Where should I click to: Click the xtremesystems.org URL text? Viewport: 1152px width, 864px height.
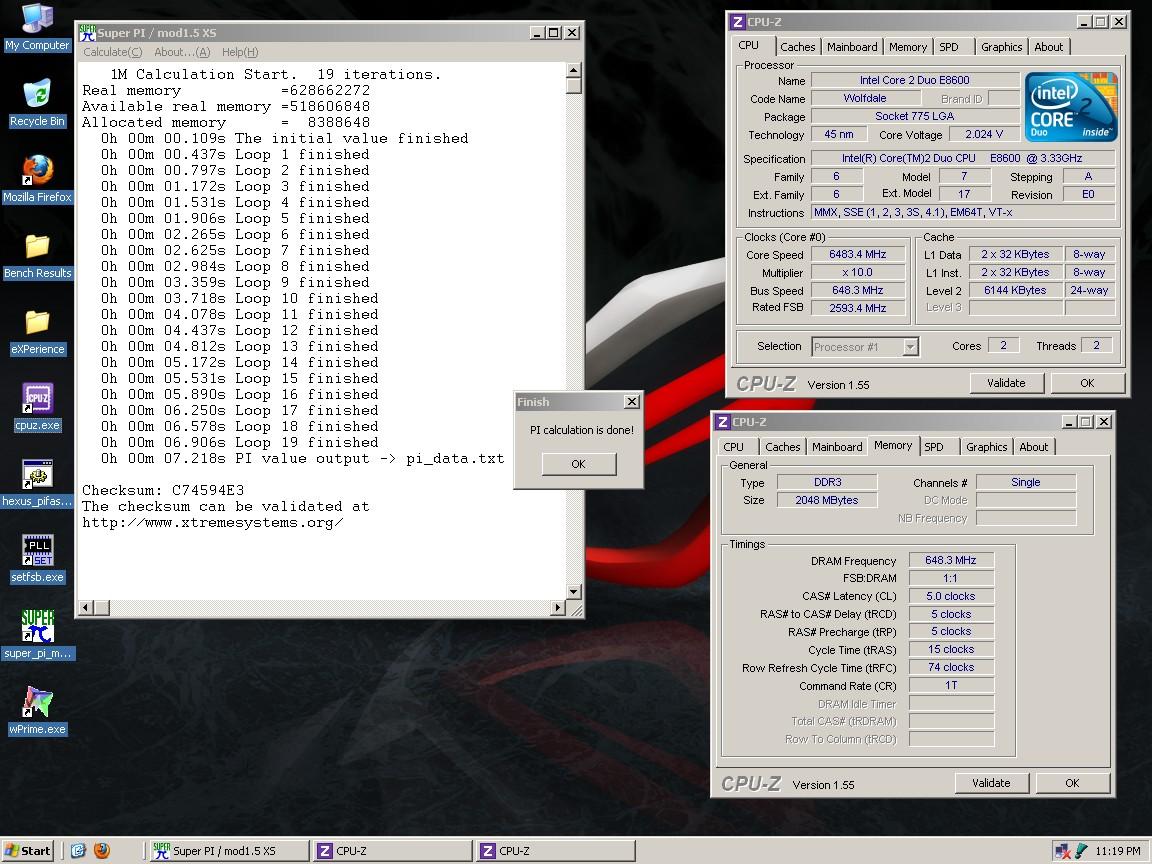pyautogui.click(x=213, y=522)
